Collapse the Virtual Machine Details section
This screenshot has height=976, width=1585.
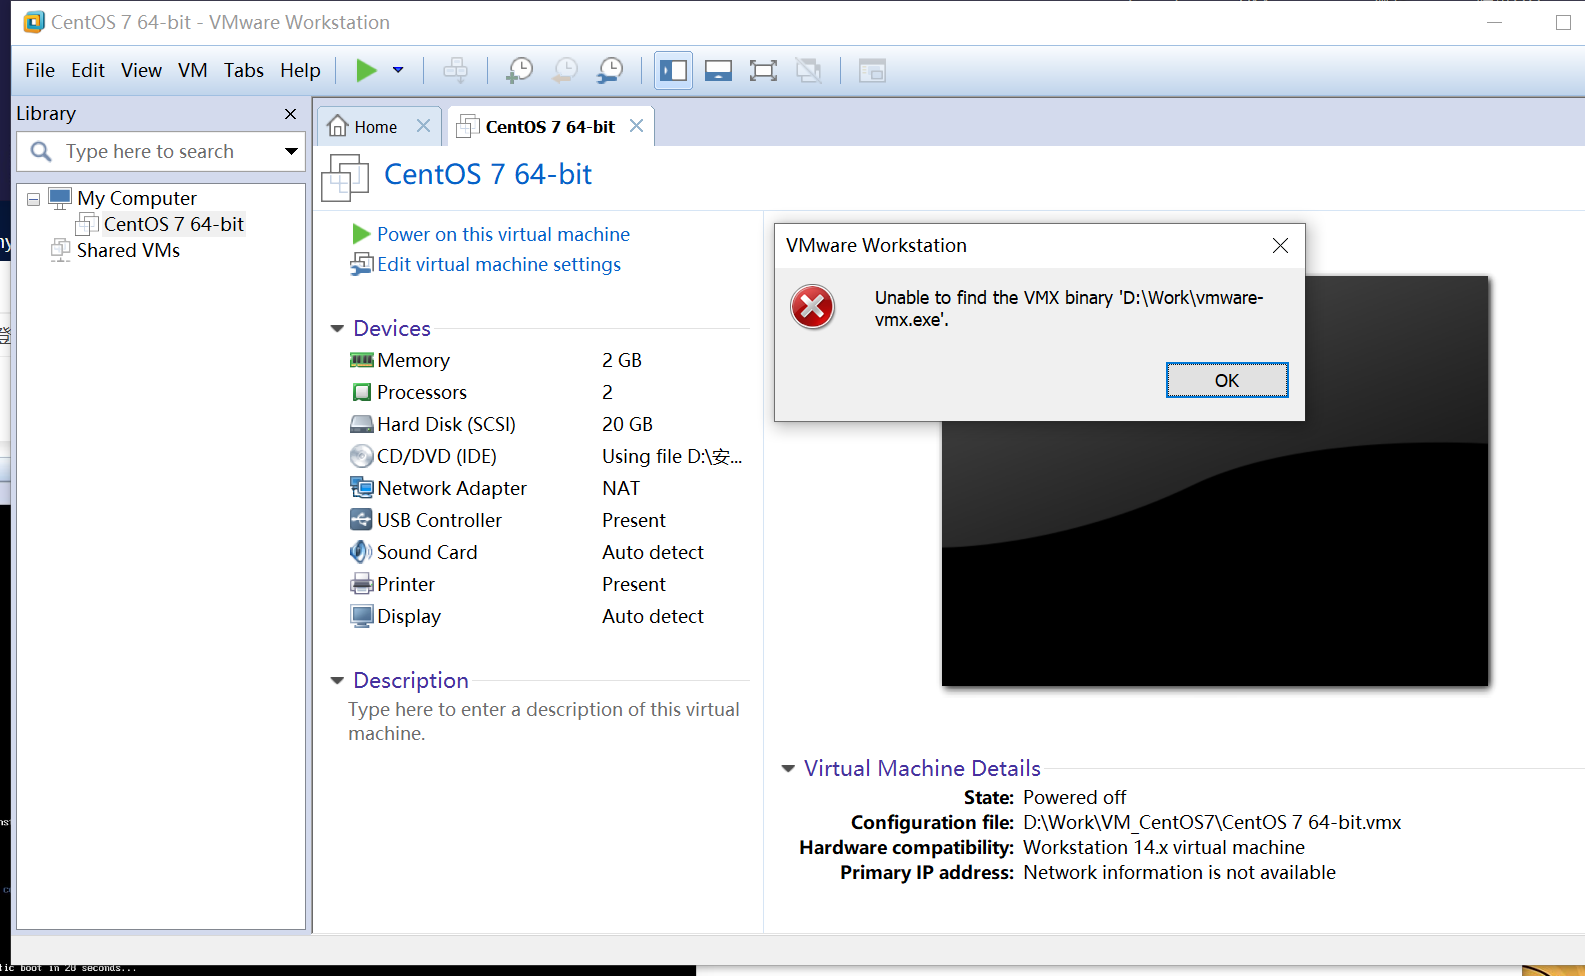click(788, 769)
